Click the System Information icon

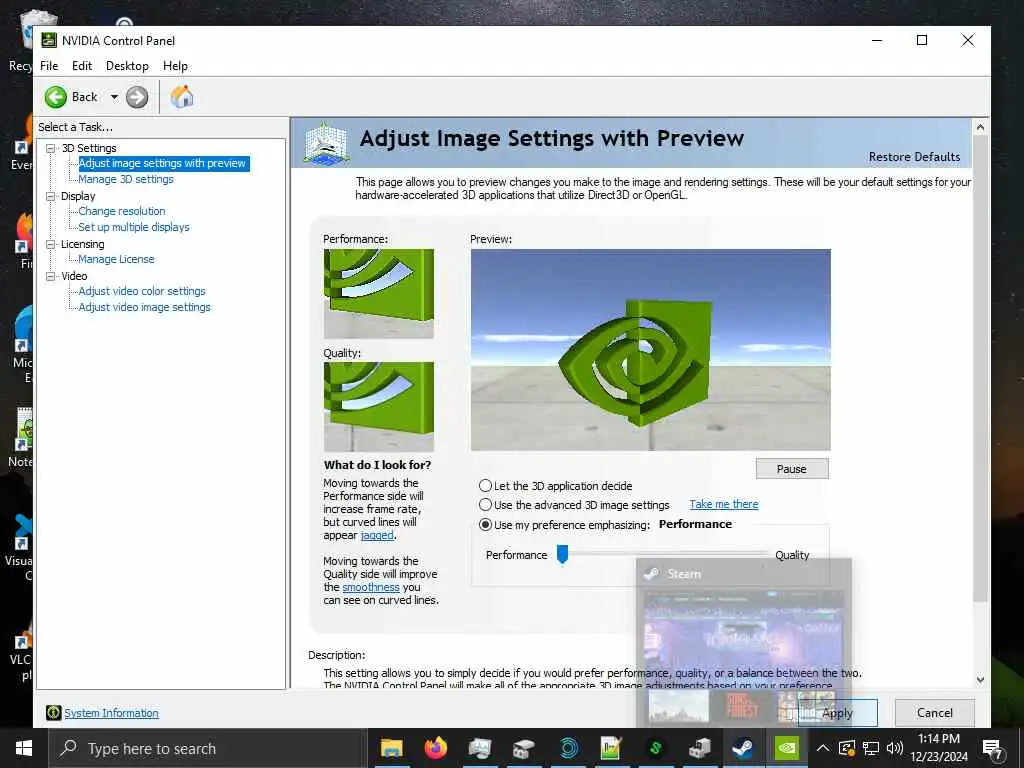click(54, 712)
